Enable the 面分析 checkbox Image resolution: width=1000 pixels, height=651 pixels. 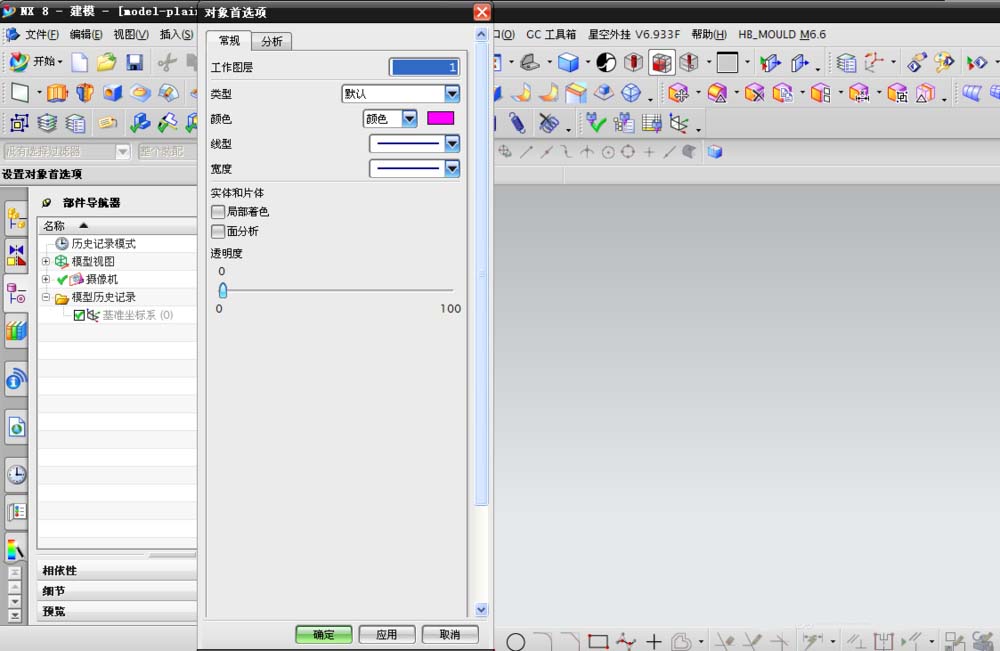pos(217,231)
